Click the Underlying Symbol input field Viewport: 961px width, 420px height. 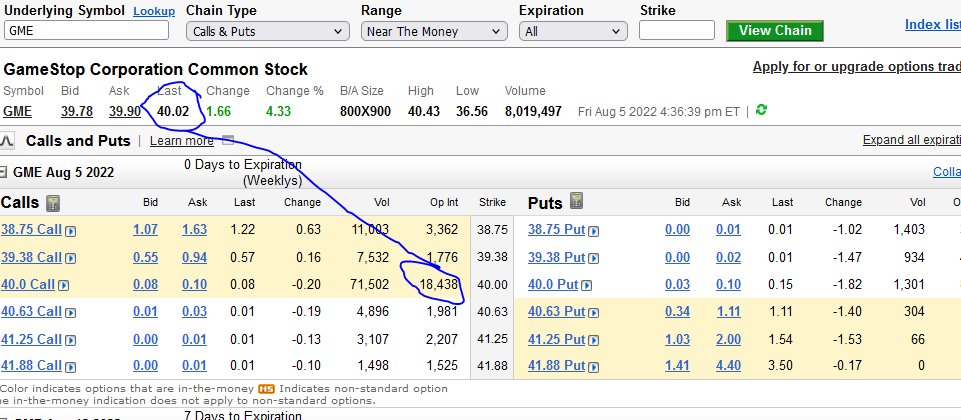click(x=86, y=30)
